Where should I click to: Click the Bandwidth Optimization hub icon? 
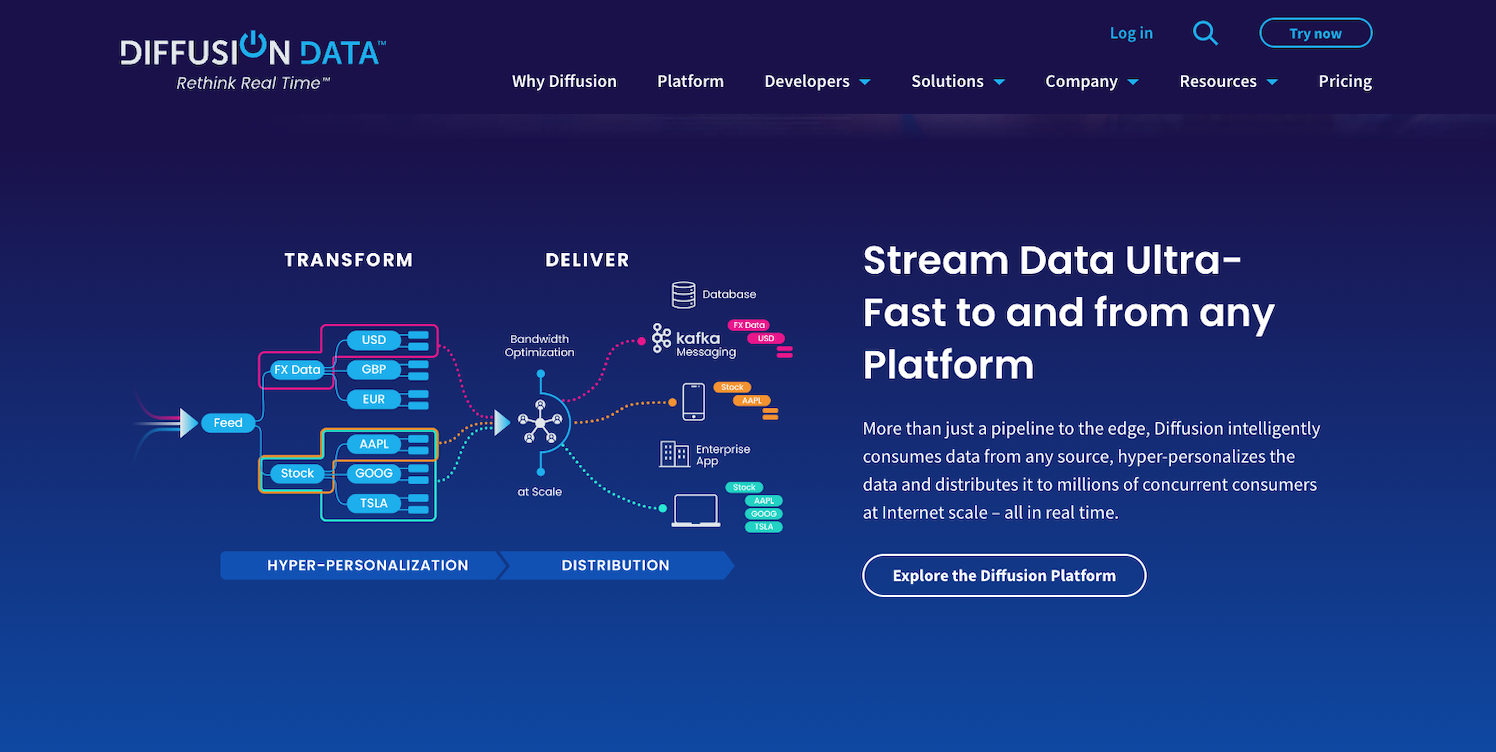(x=540, y=424)
